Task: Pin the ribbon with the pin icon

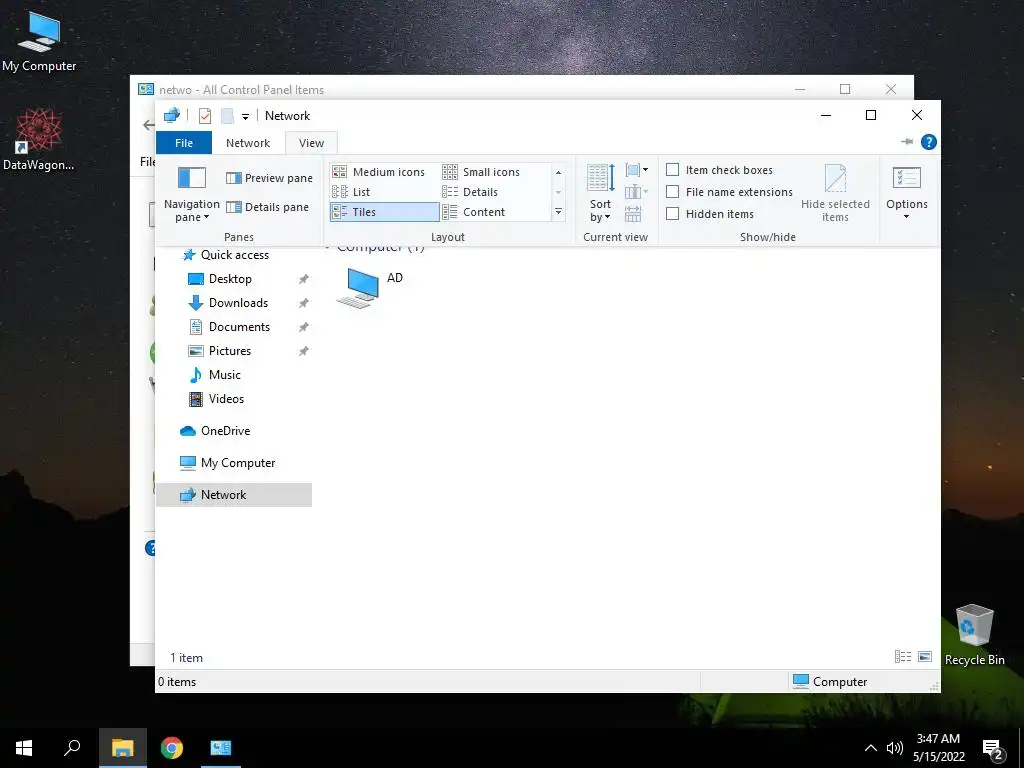Action: [x=907, y=142]
